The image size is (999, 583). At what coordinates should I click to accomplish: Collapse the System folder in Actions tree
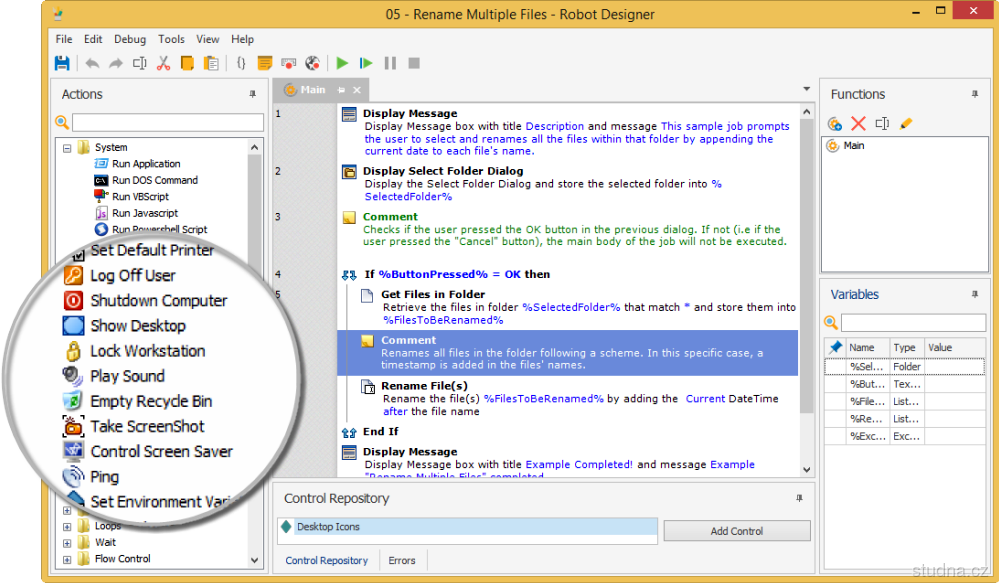[x=68, y=148]
